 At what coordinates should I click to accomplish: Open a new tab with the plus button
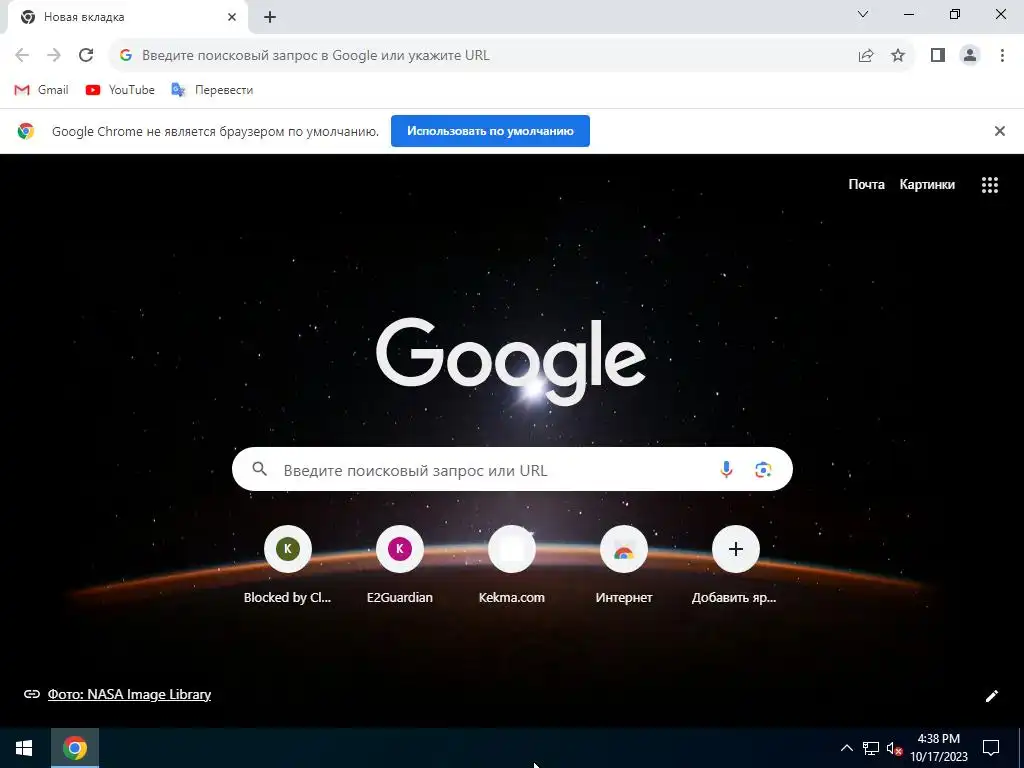click(270, 18)
